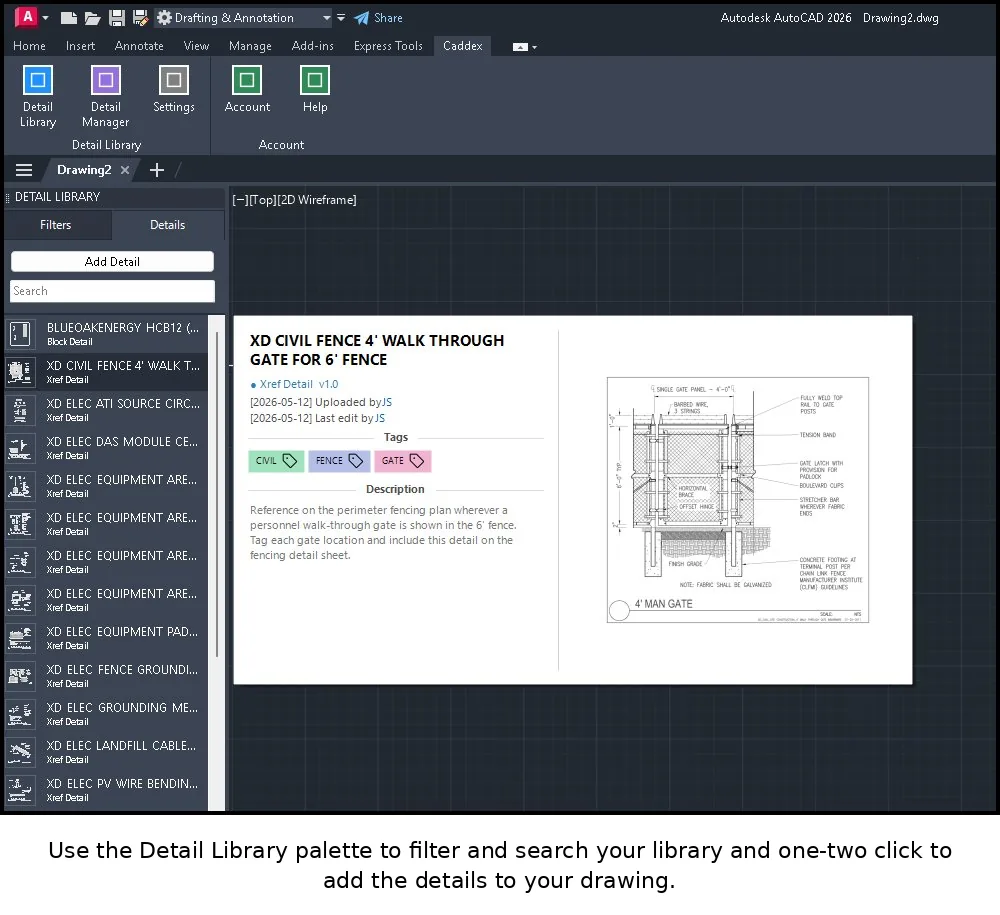This screenshot has width=1000, height=915.
Task: Open the file tabs hamburger menu
Action: pyautogui.click(x=24, y=170)
